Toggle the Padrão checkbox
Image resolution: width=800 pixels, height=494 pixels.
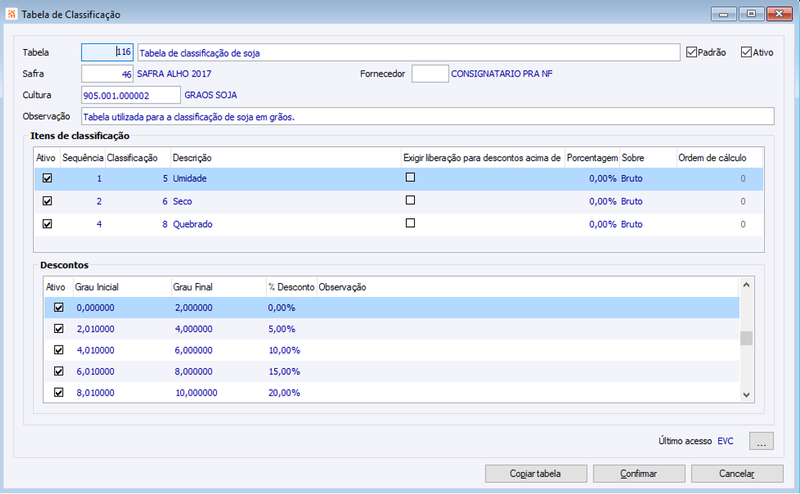[x=691, y=52]
